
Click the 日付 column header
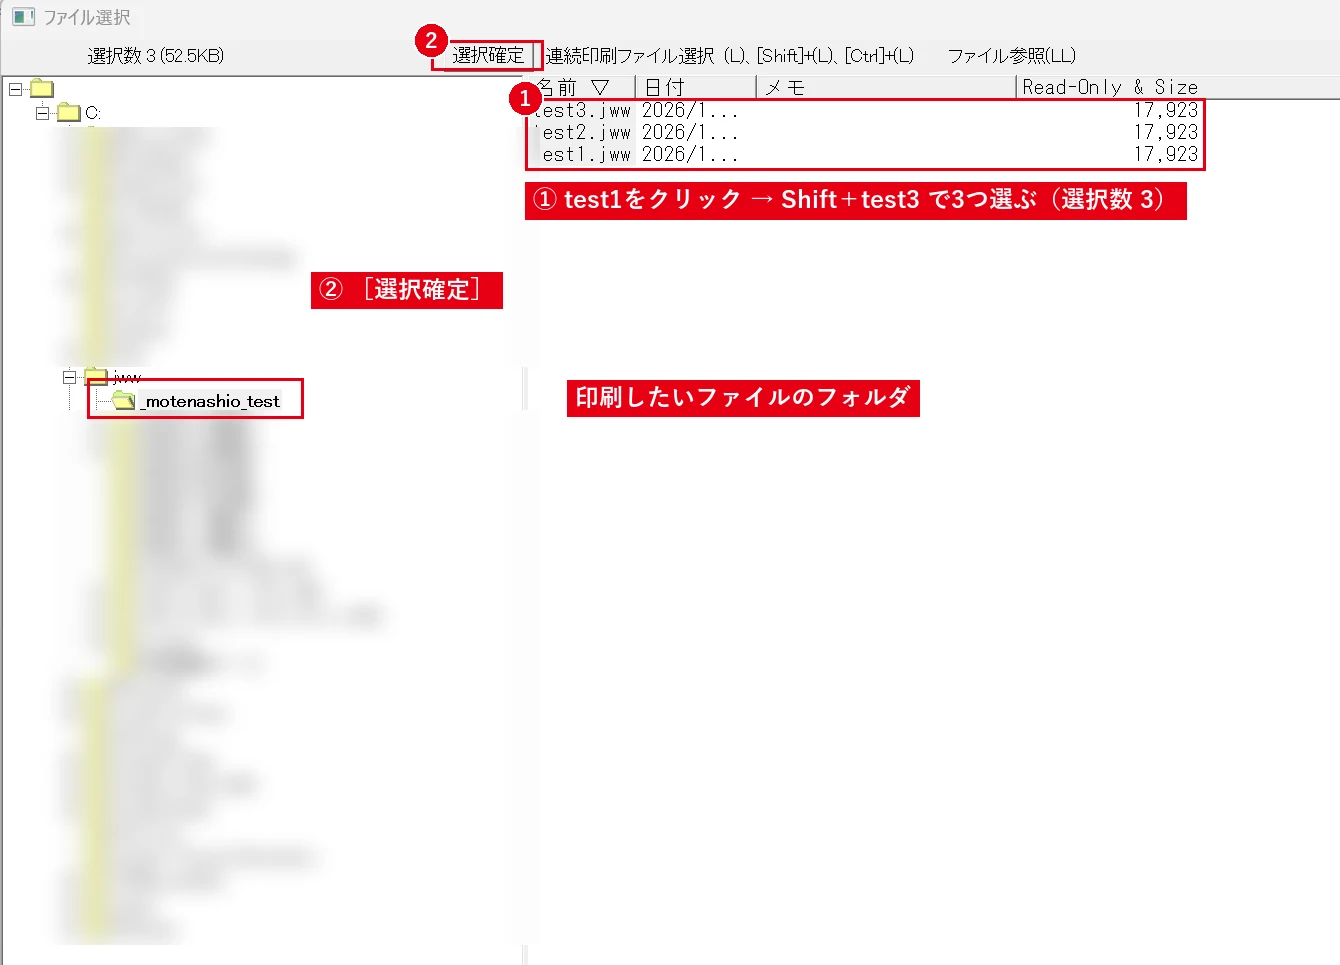coord(696,87)
